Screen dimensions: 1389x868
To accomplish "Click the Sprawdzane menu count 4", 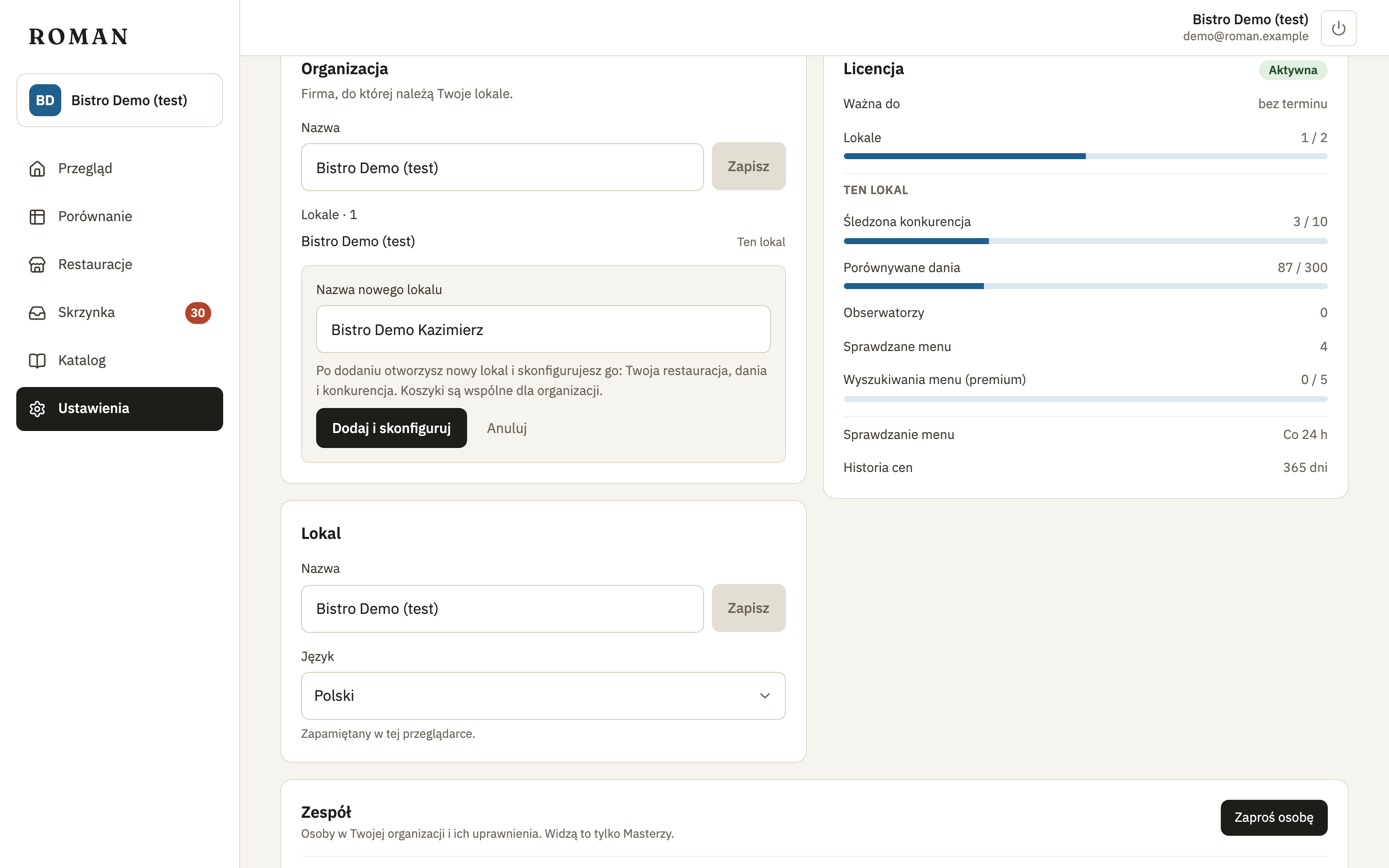I will 1324,347.
